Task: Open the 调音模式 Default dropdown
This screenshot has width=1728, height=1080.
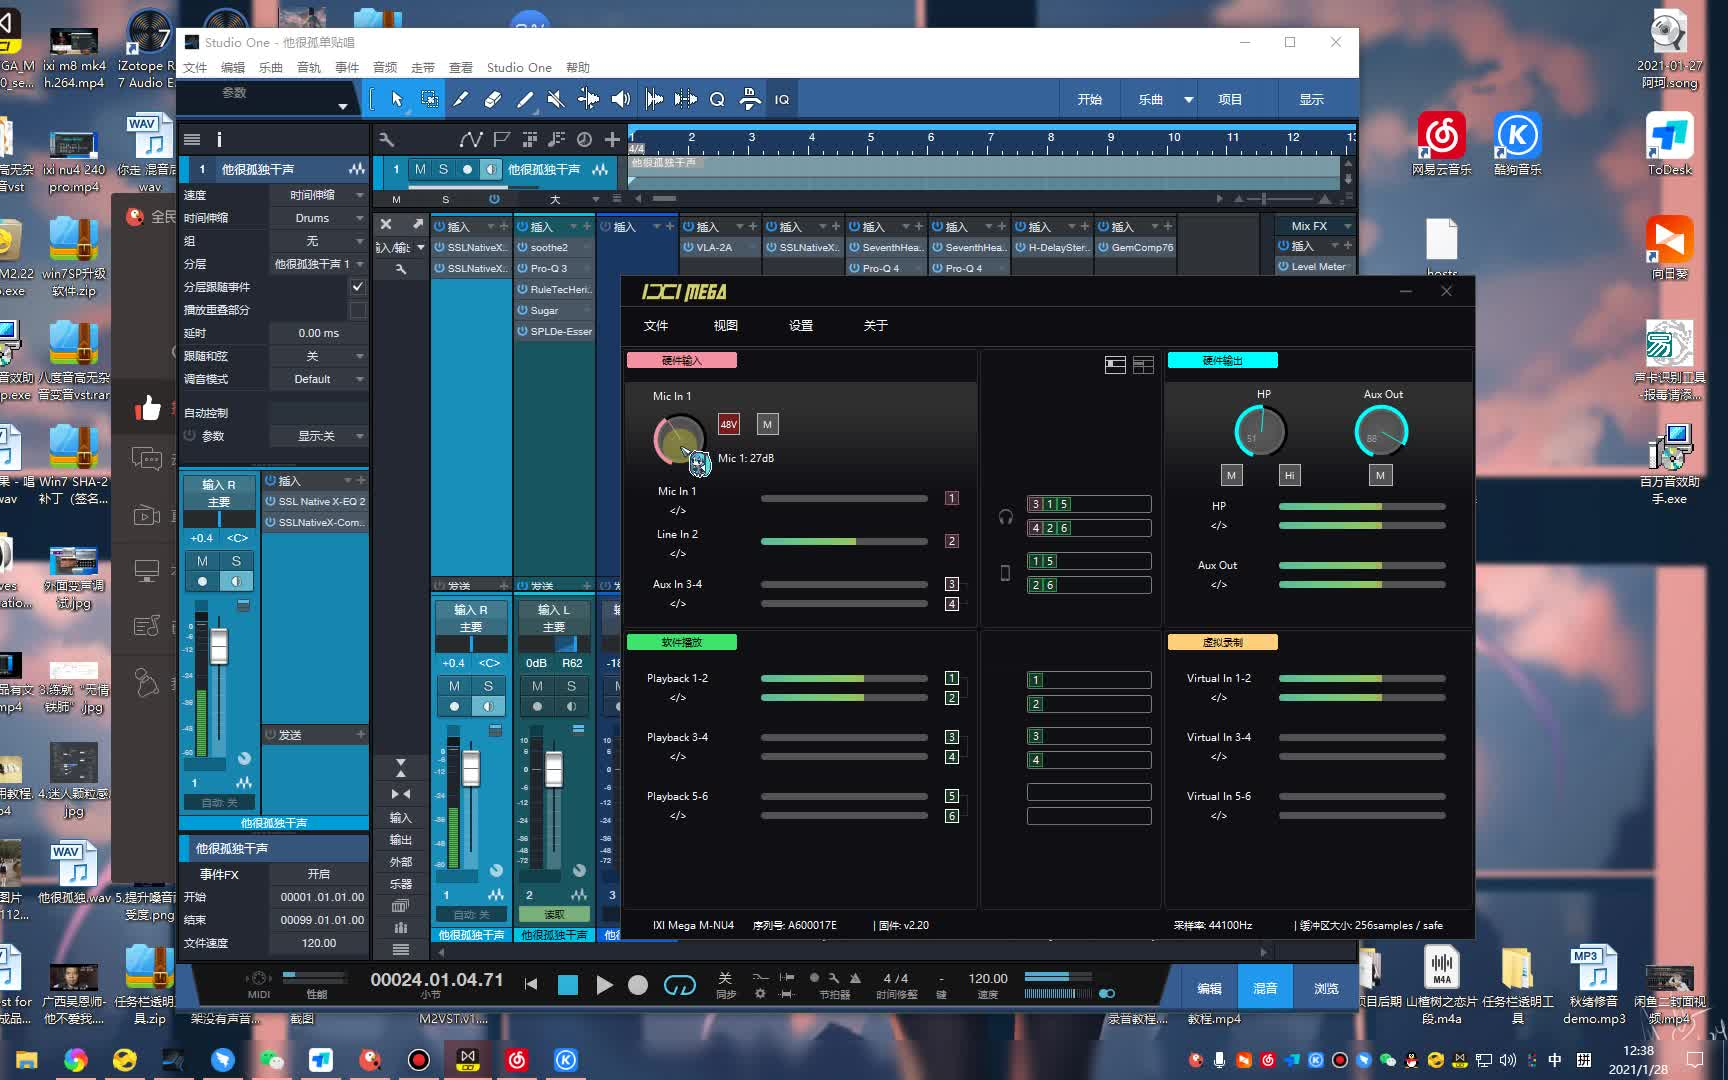Action: 318,379
